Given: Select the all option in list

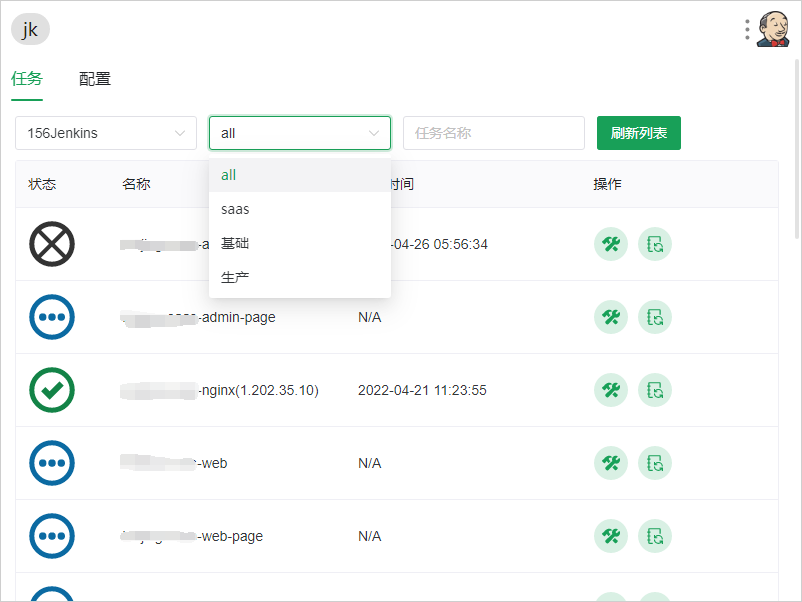Looking at the screenshot, I should (300, 175).
